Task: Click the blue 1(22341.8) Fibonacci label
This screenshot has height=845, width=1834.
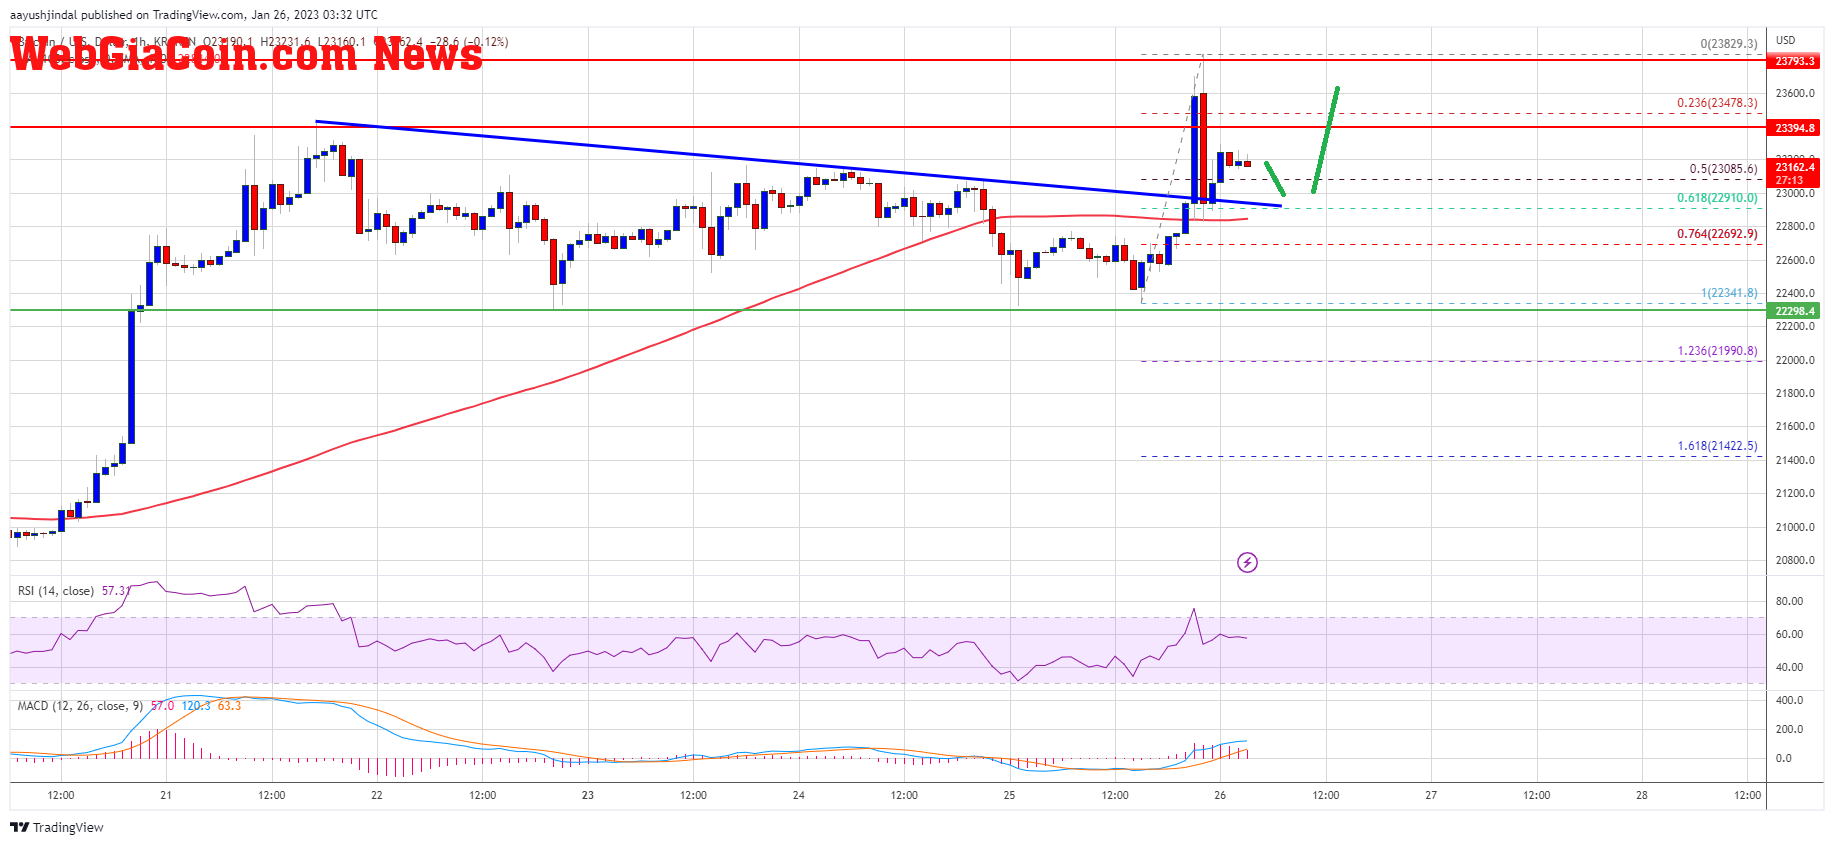Action: [x=1729, y=293]
